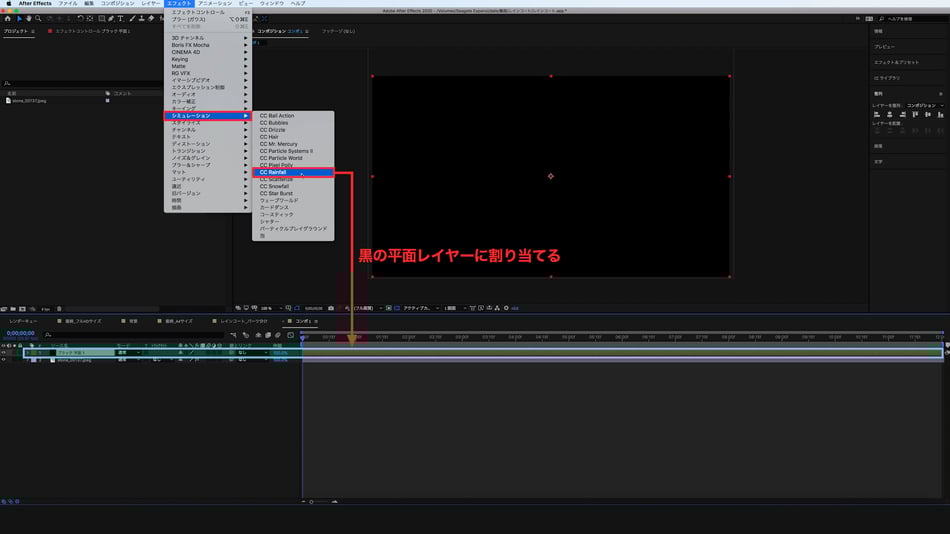Click the help search field
The width and height of the screenshot is (950, 534).
(905, 18)
